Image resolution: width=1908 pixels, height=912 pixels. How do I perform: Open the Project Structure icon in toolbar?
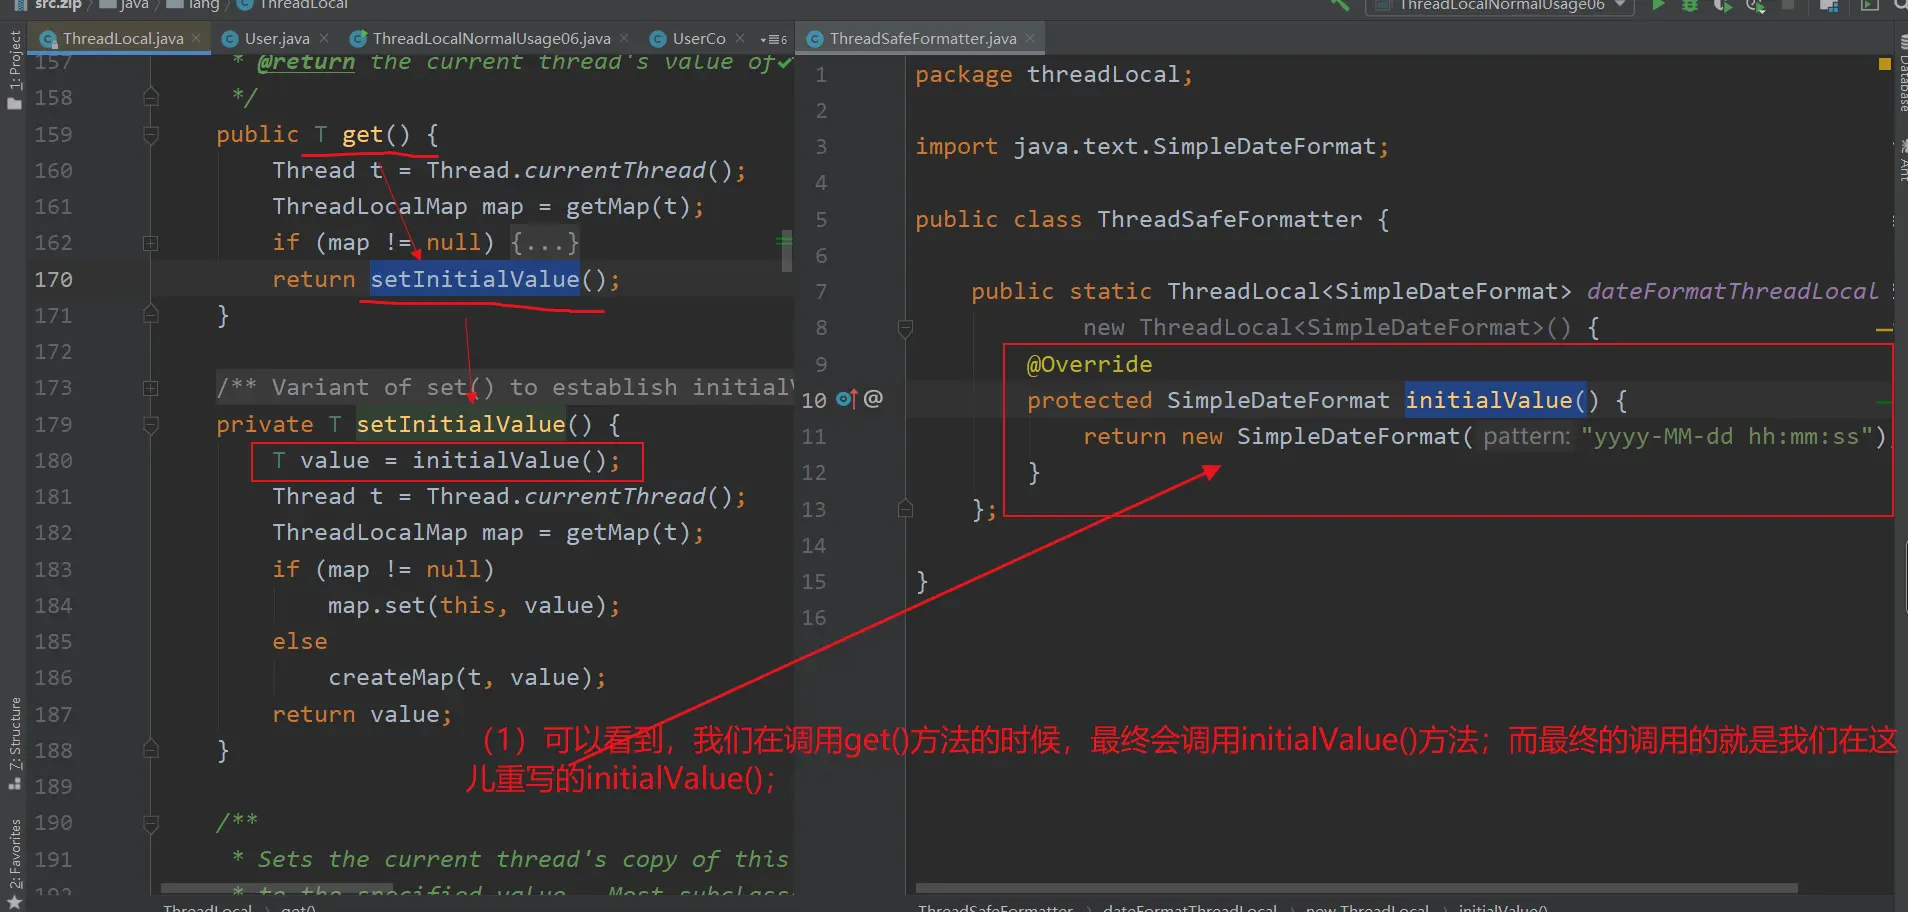(1829, 5)
